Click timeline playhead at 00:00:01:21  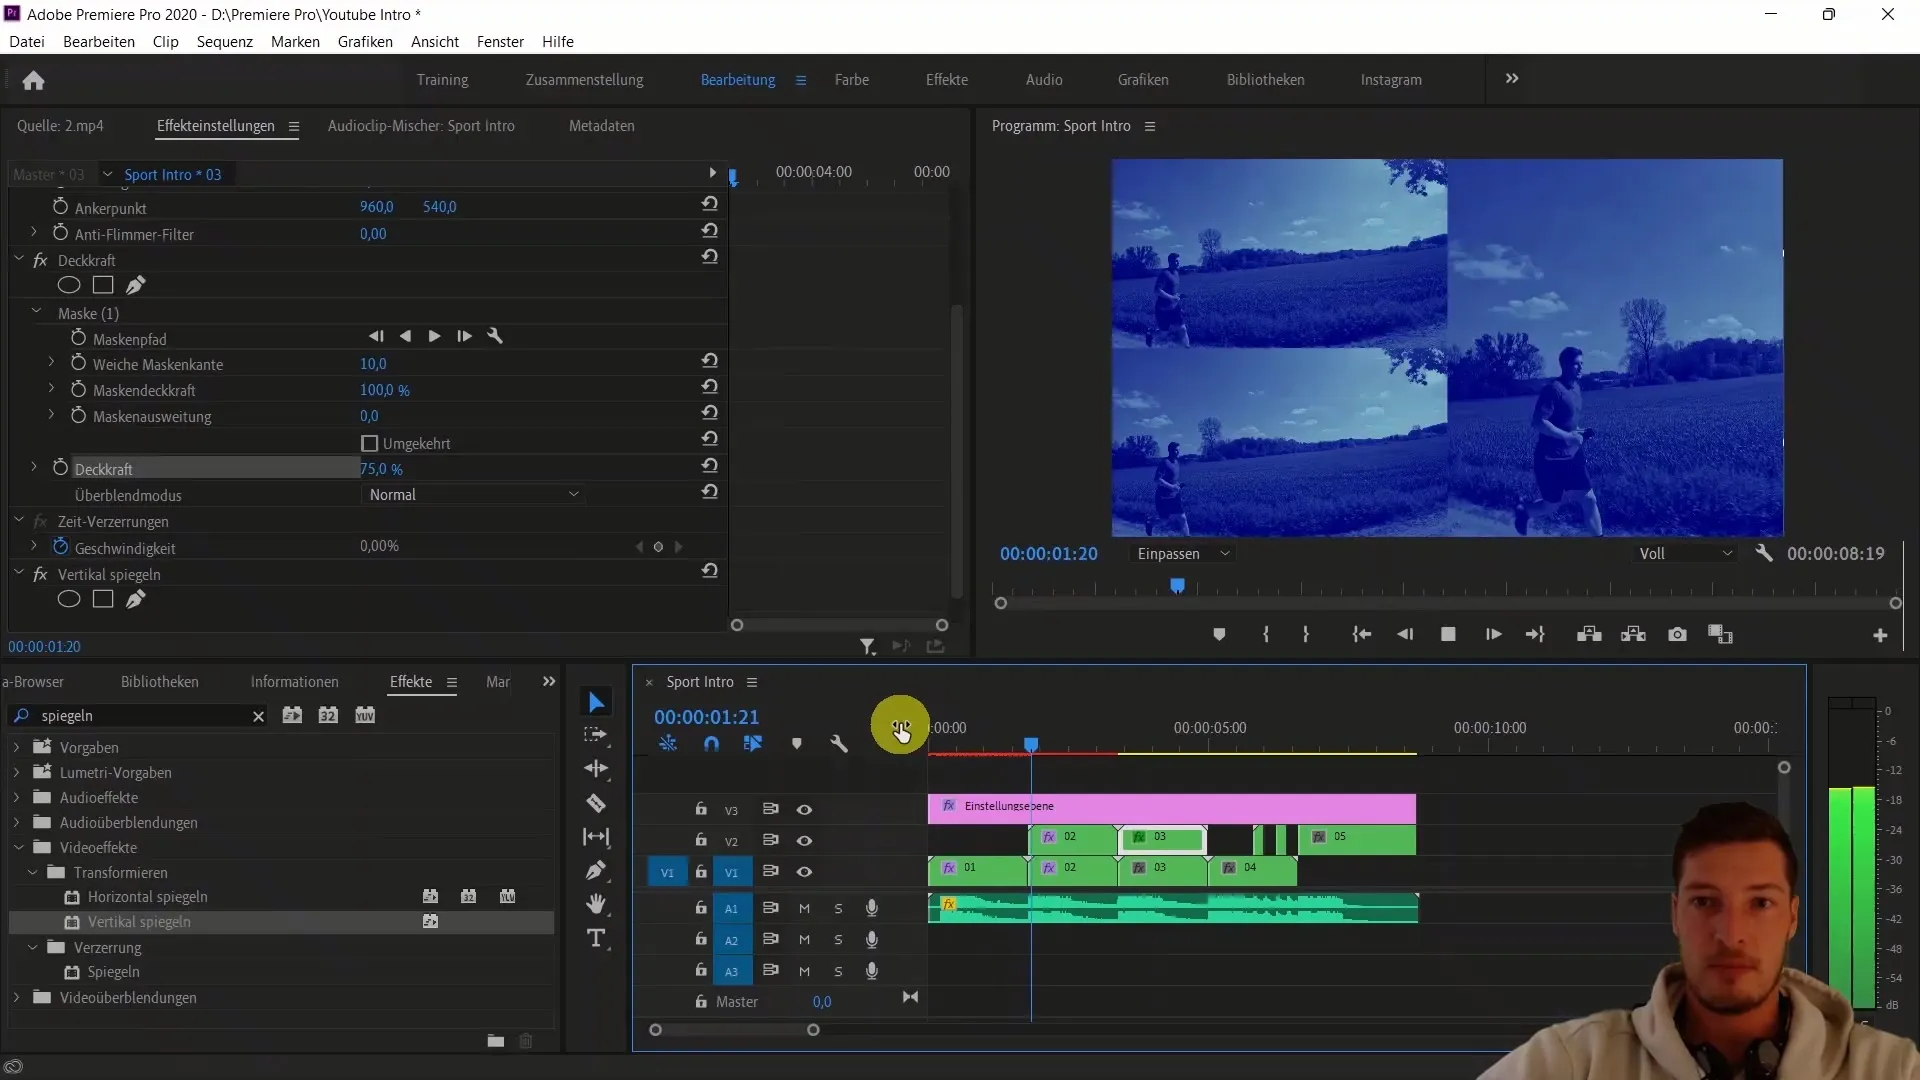click(x=1031, y=745)
